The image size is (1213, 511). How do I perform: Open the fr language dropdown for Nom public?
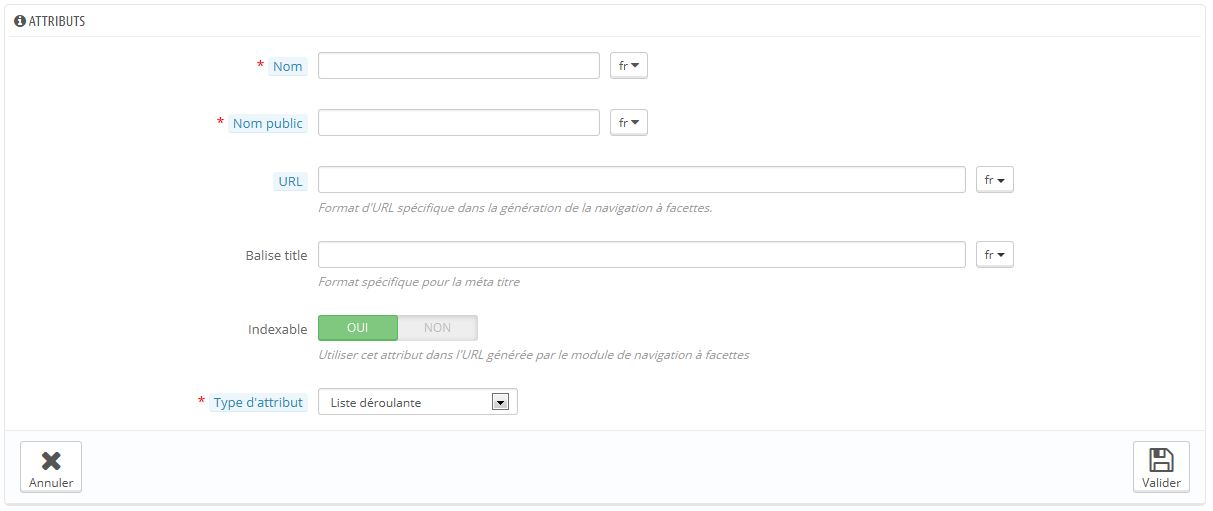[x=629, y=123]
